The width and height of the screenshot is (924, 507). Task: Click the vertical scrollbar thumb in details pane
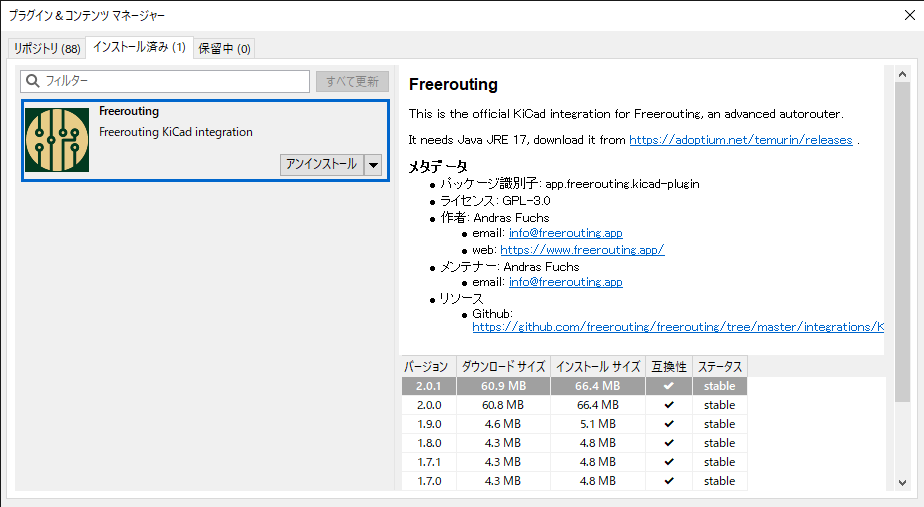click(x=902, y=242)
